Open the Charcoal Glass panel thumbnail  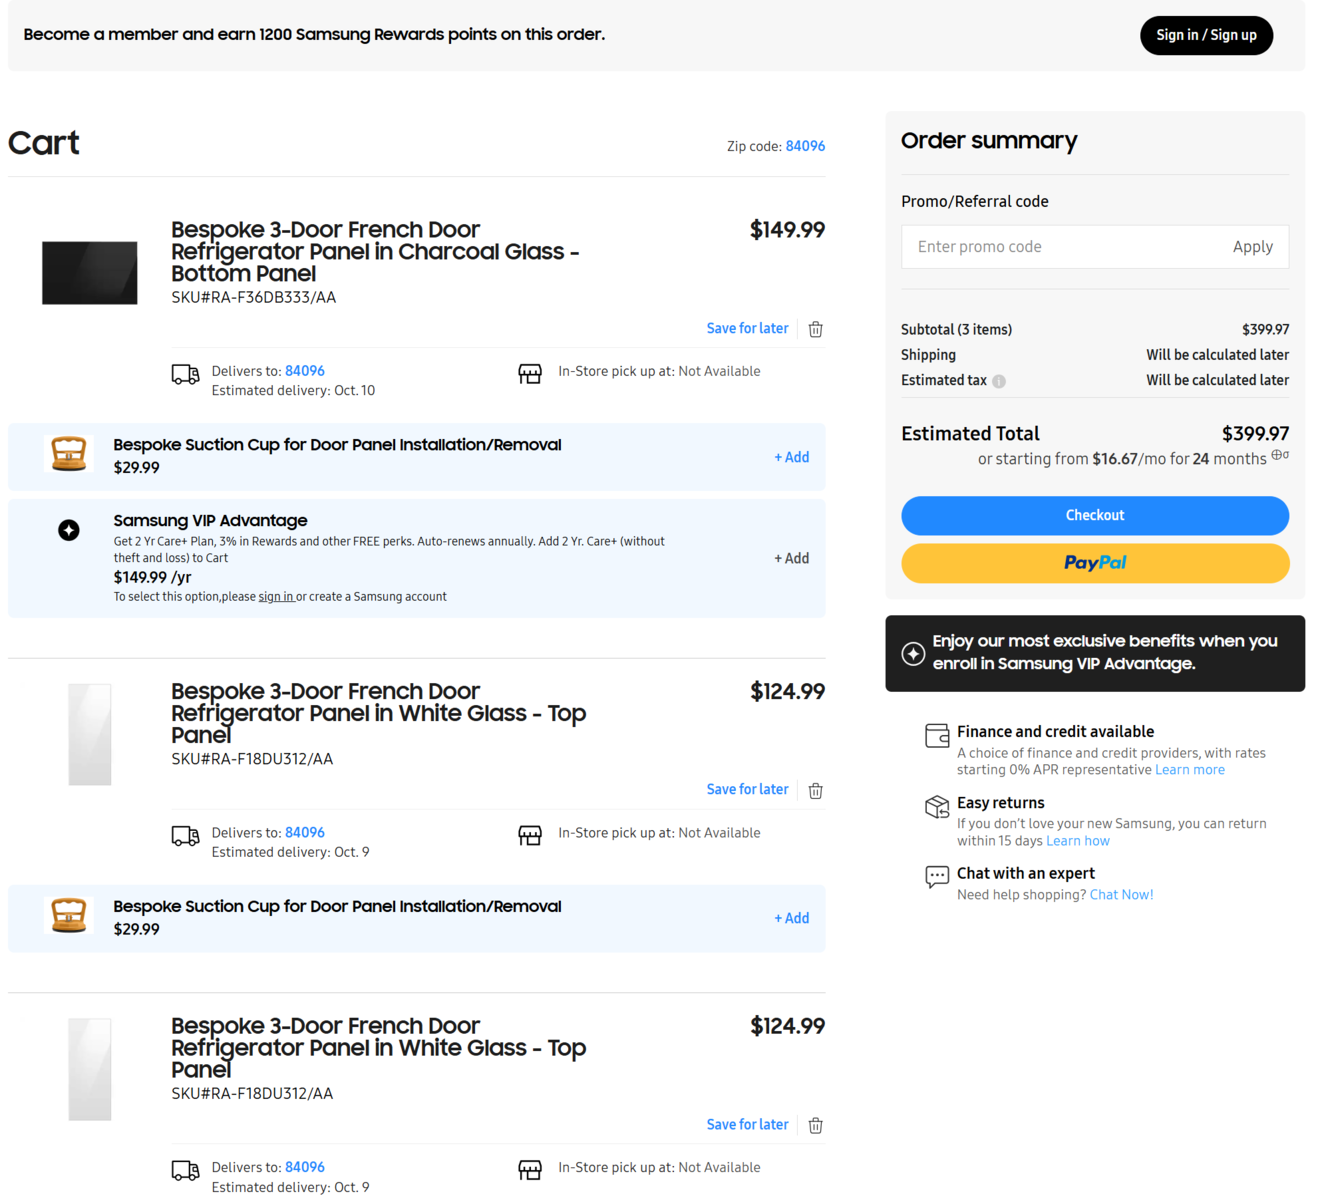tap(90, 272)
